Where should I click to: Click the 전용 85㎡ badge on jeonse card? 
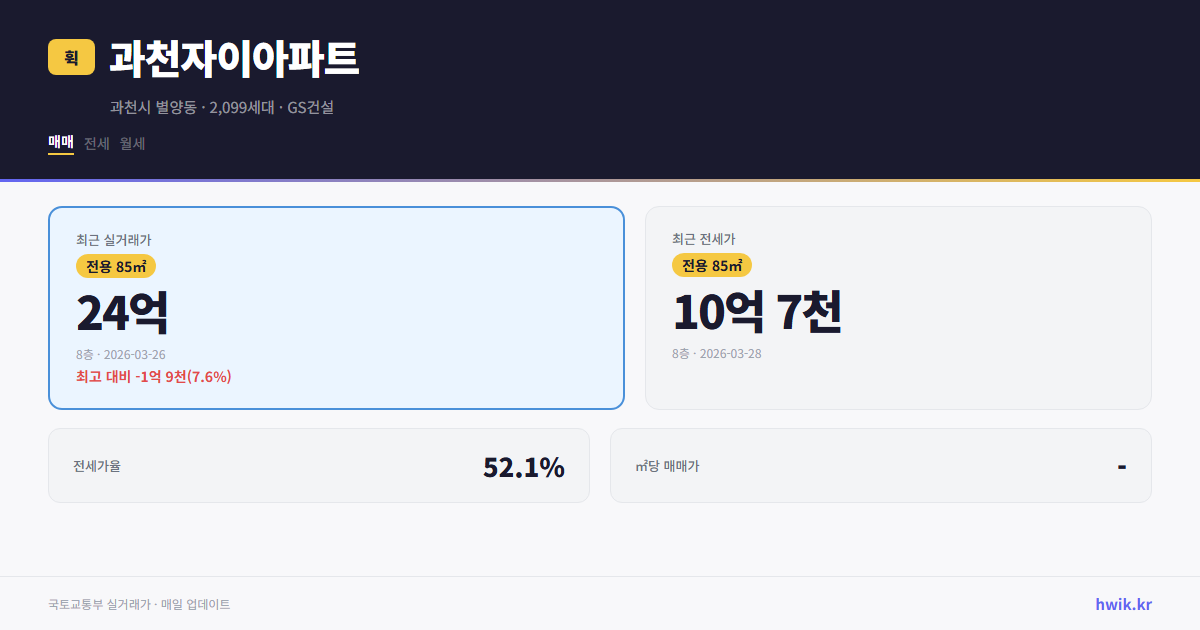711,265
